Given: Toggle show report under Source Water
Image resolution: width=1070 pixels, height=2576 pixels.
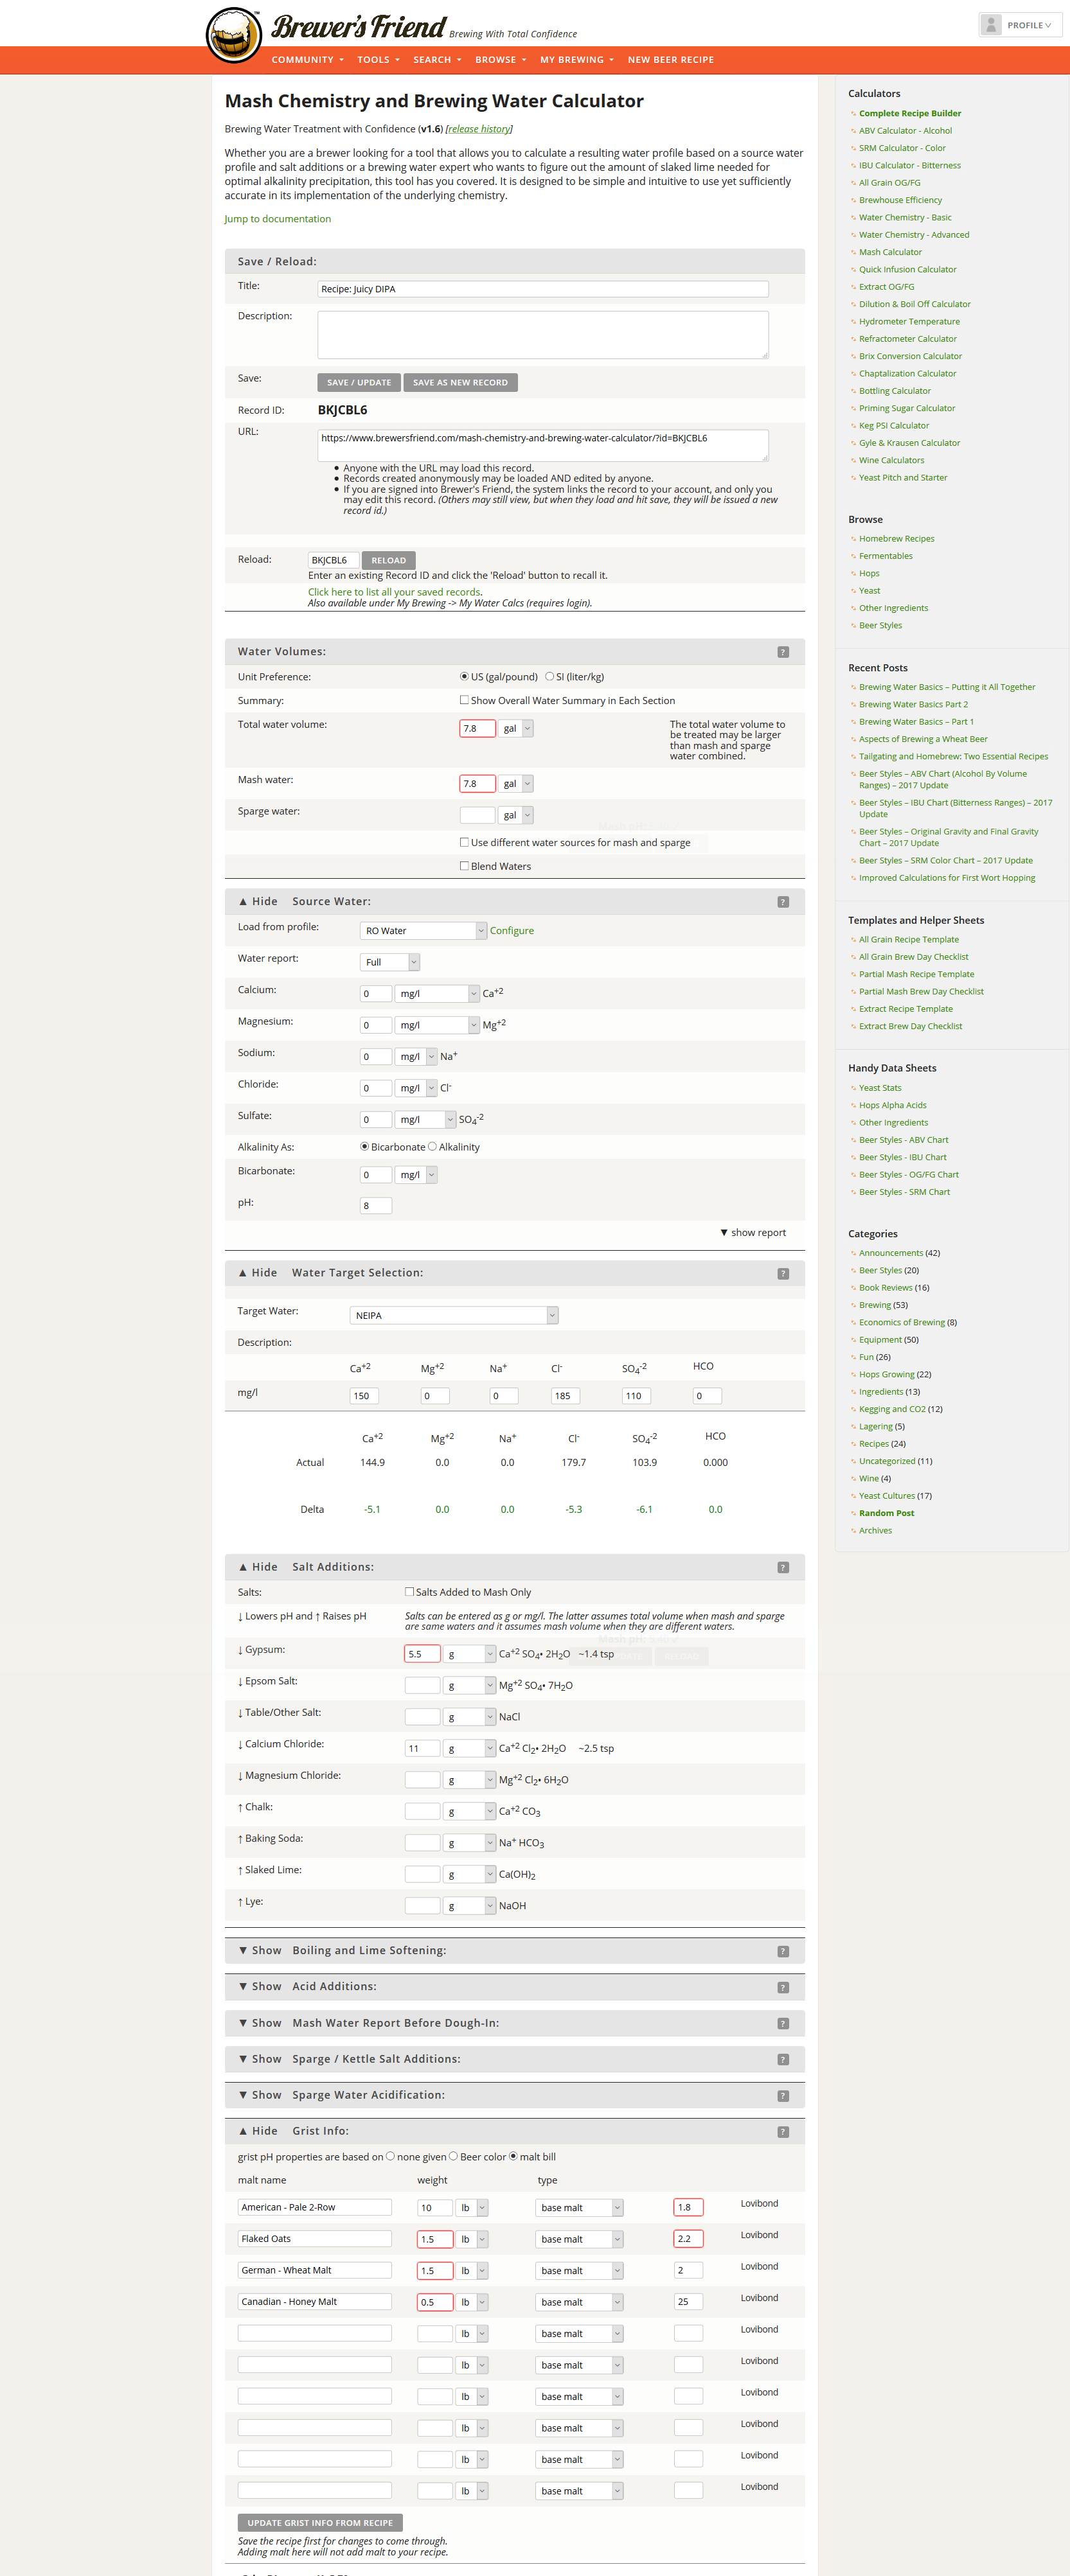Looking at the screenshot, I should click(753, 1232).
